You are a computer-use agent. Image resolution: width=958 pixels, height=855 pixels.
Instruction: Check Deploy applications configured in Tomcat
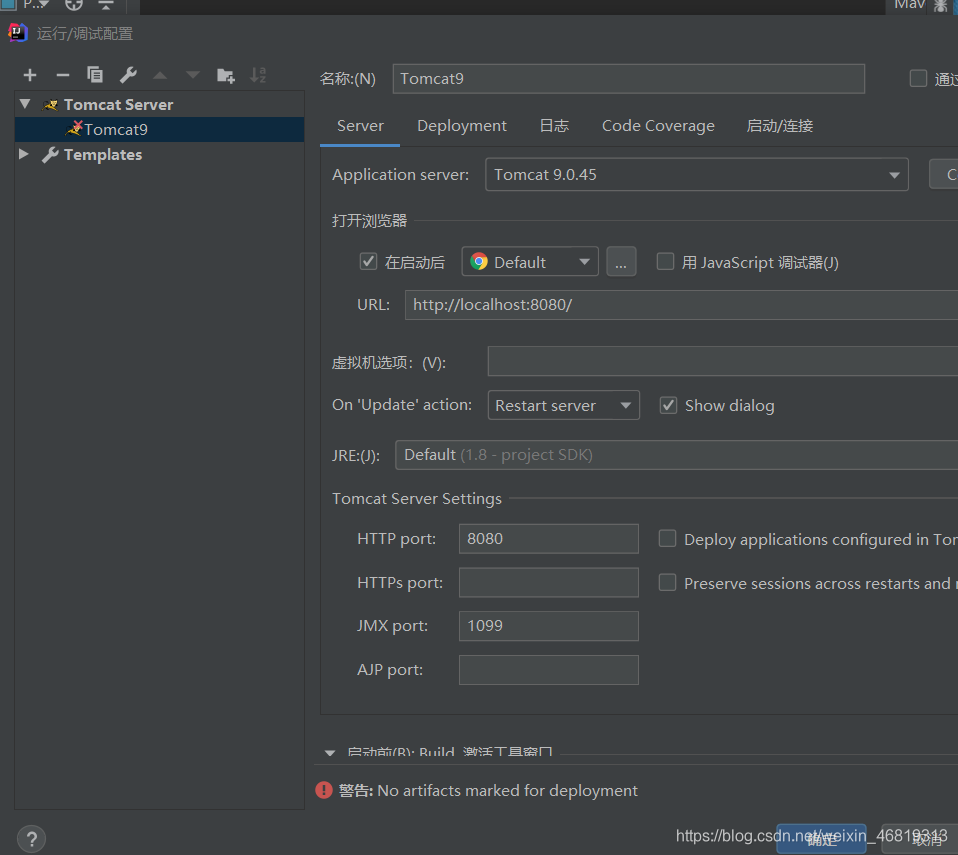(667, 538)
